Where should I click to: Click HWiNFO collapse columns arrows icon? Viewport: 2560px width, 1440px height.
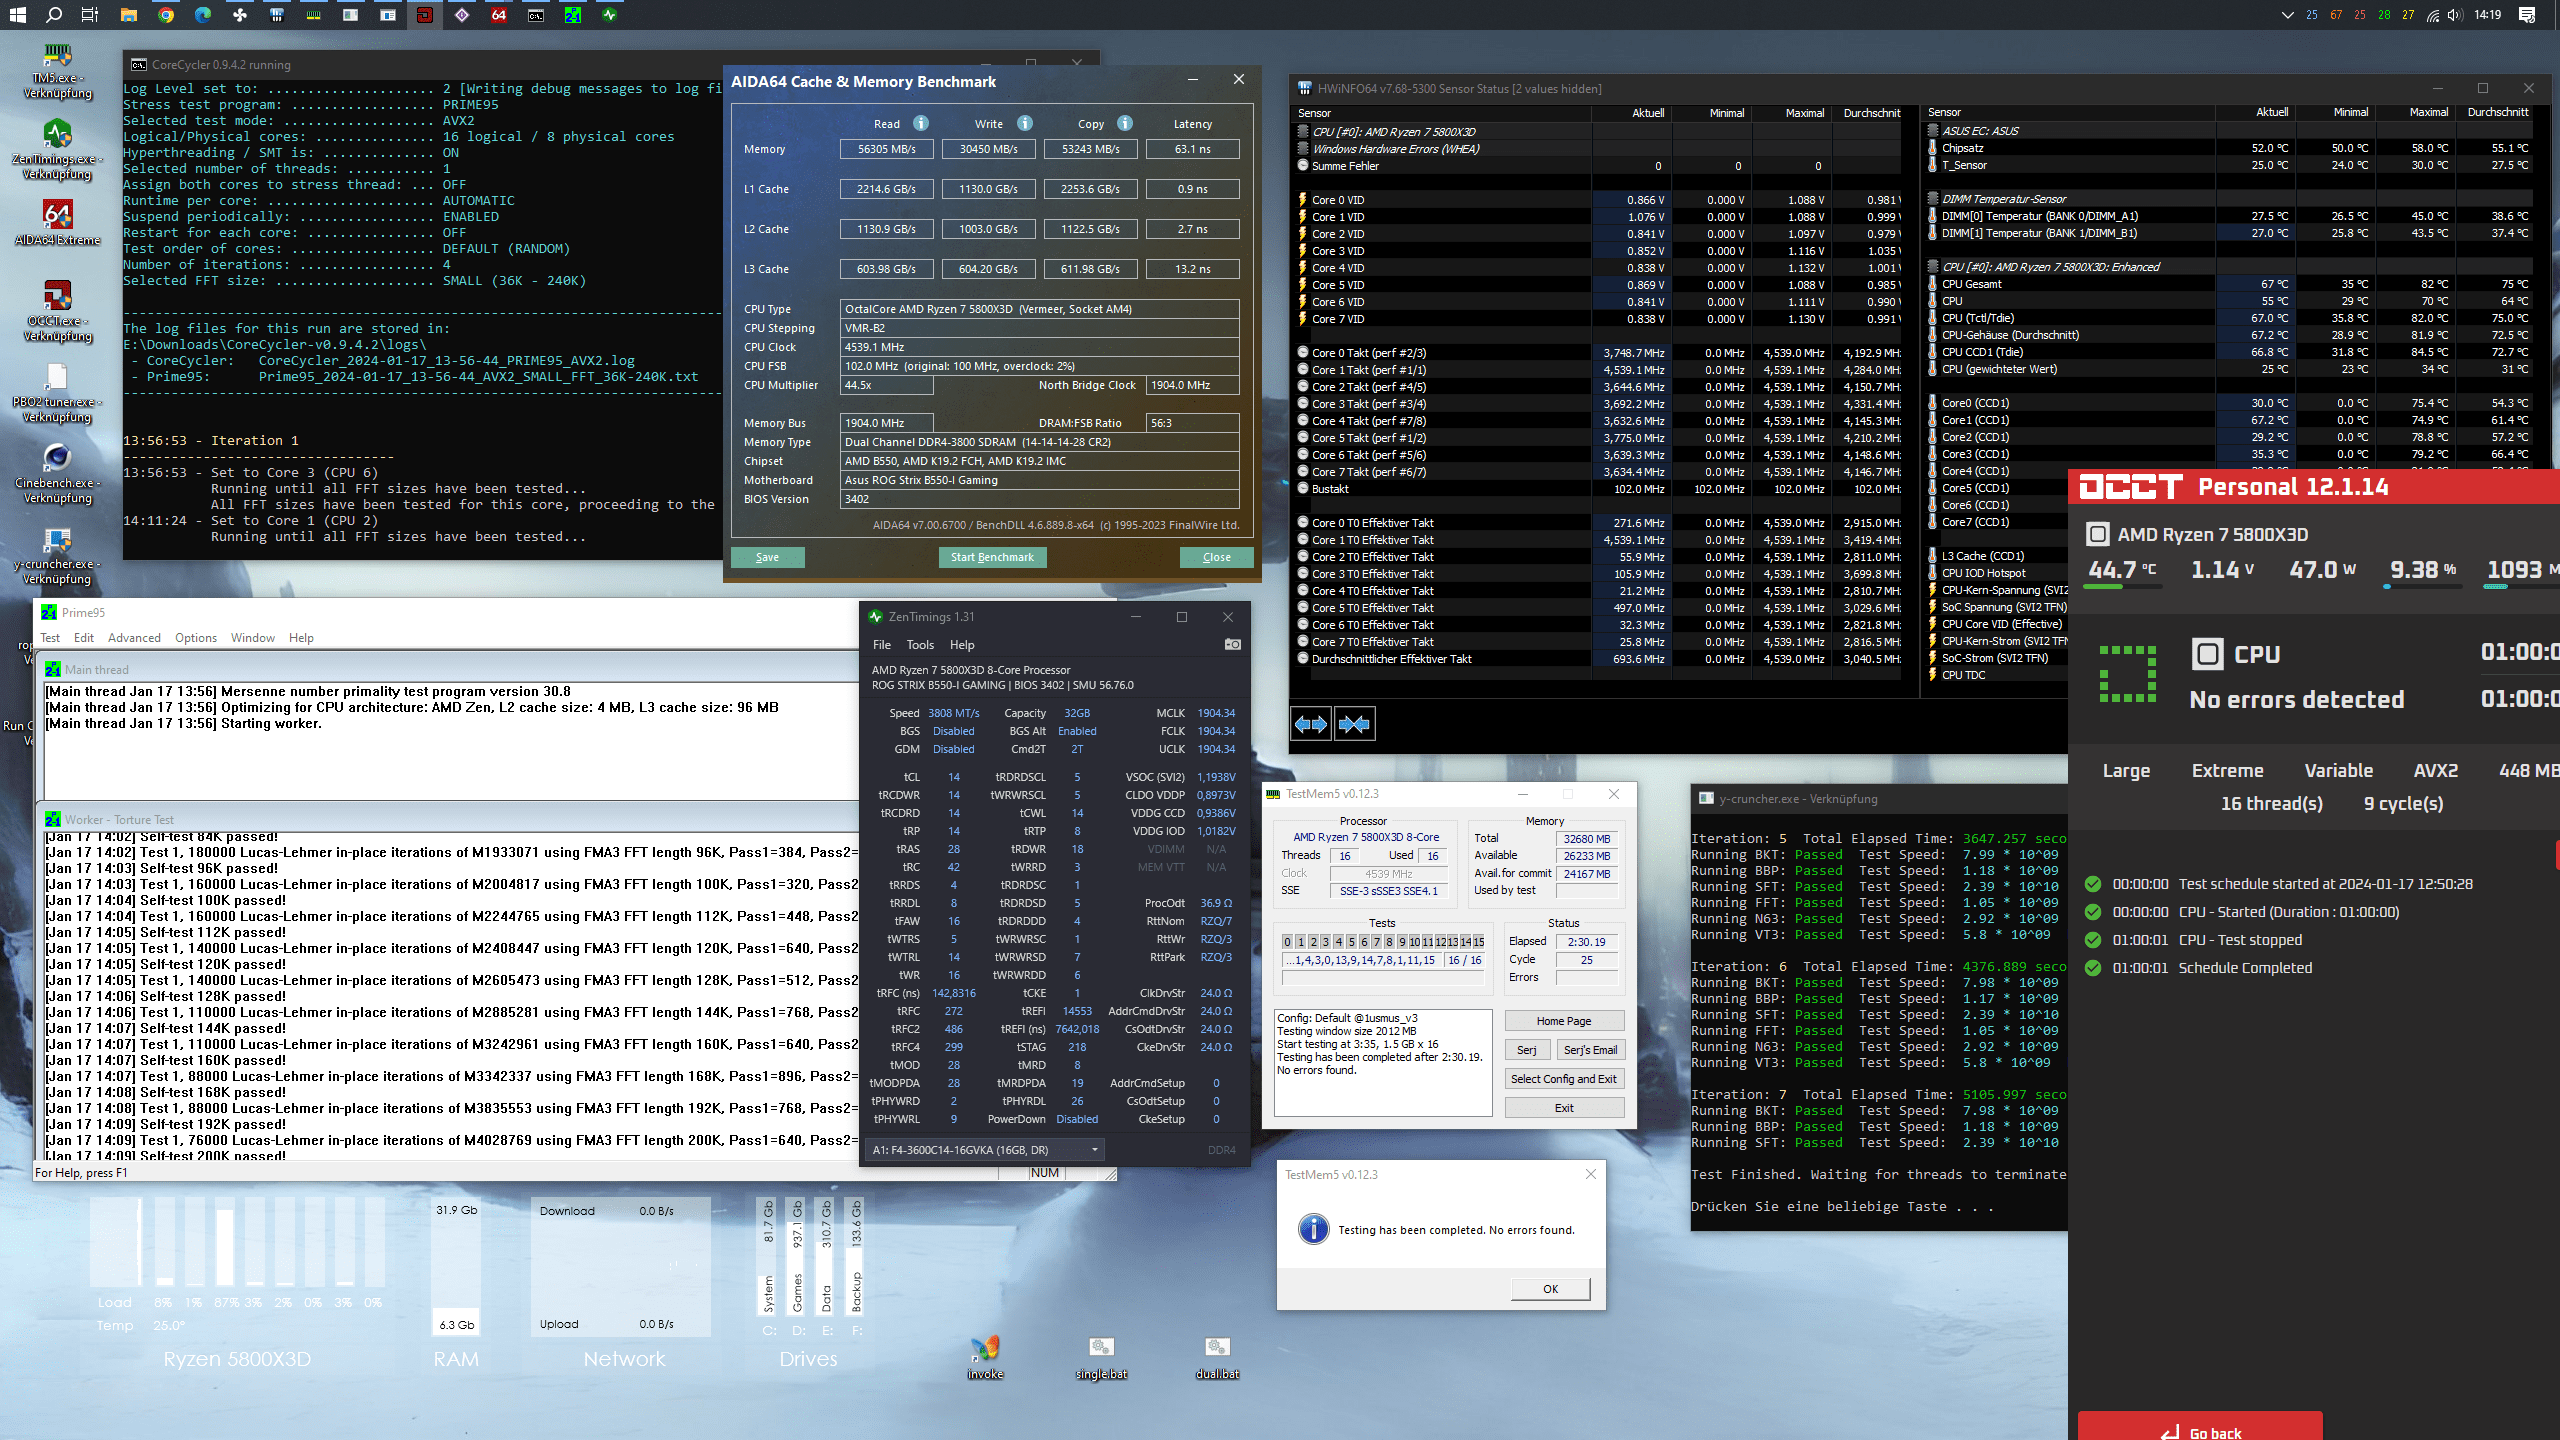(x=1355, y=724)
